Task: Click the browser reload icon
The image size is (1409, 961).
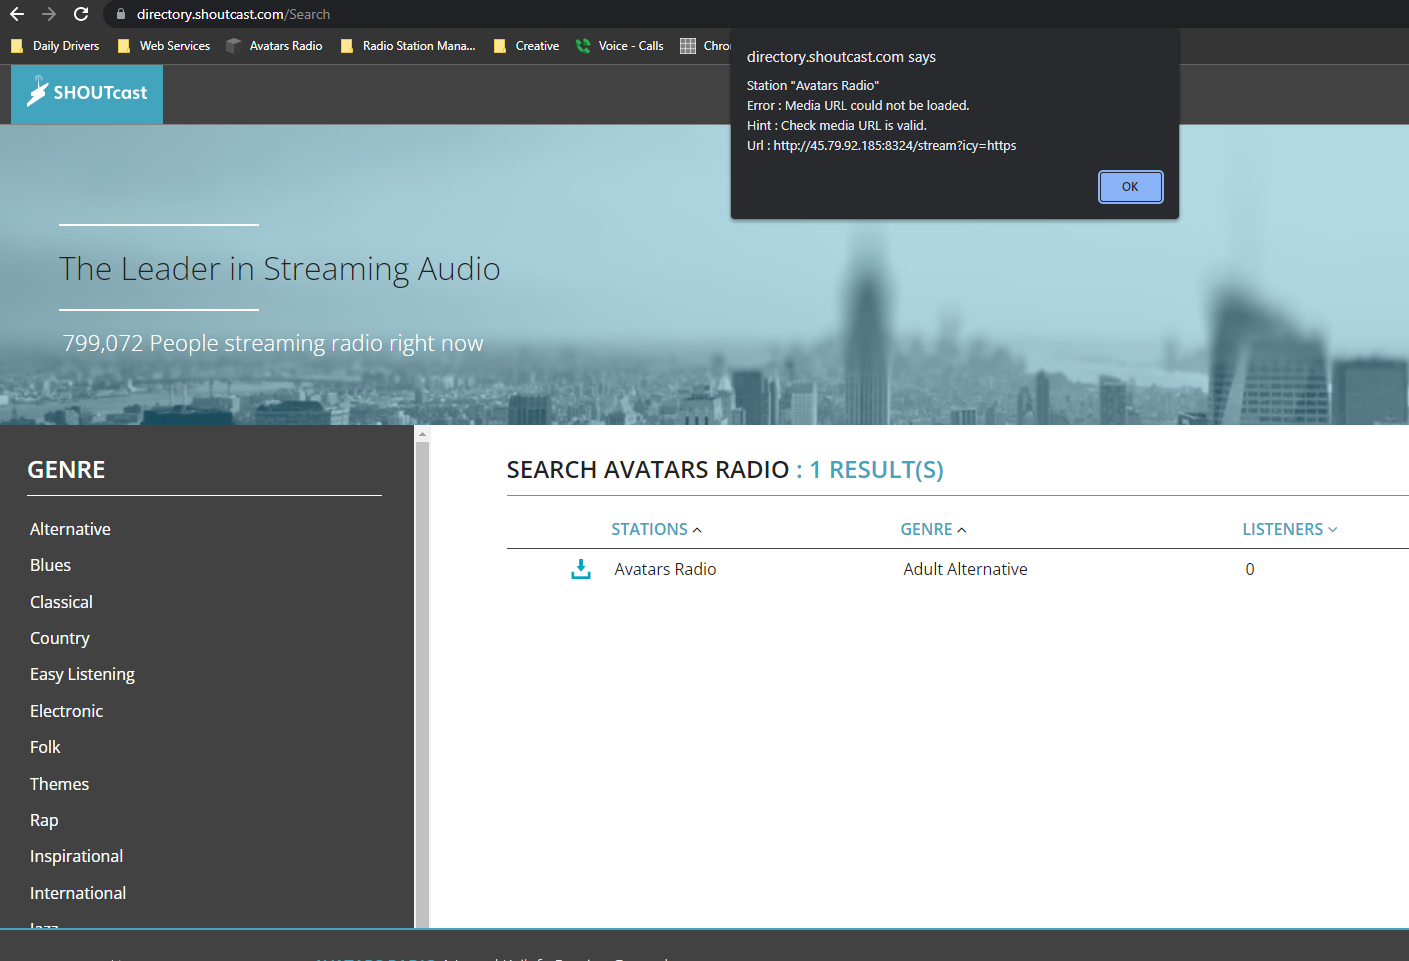Action: coord(81,14)
